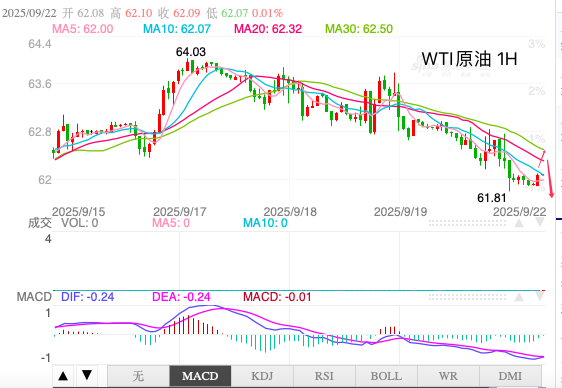
Task: Click the 63.6 price axis label
Action: pos(40,84)
